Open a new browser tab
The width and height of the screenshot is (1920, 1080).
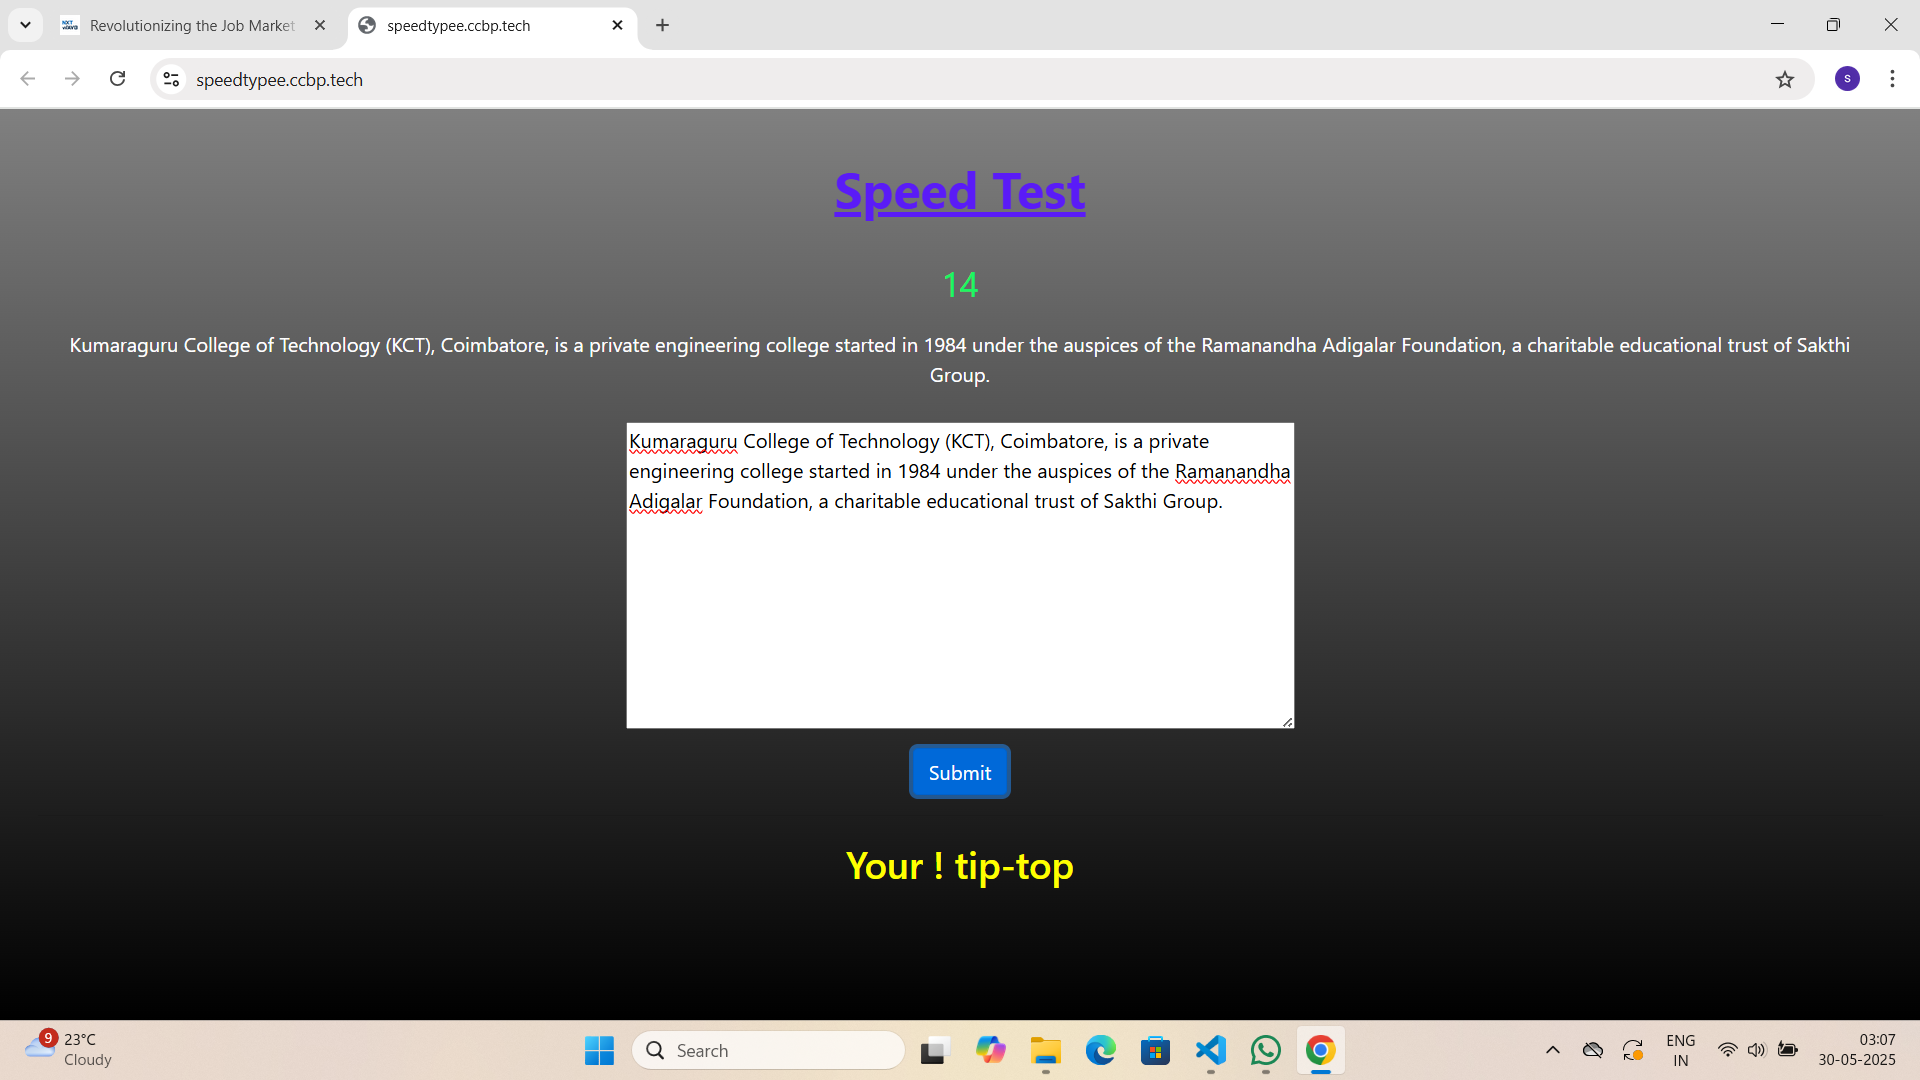coord(662,25)
